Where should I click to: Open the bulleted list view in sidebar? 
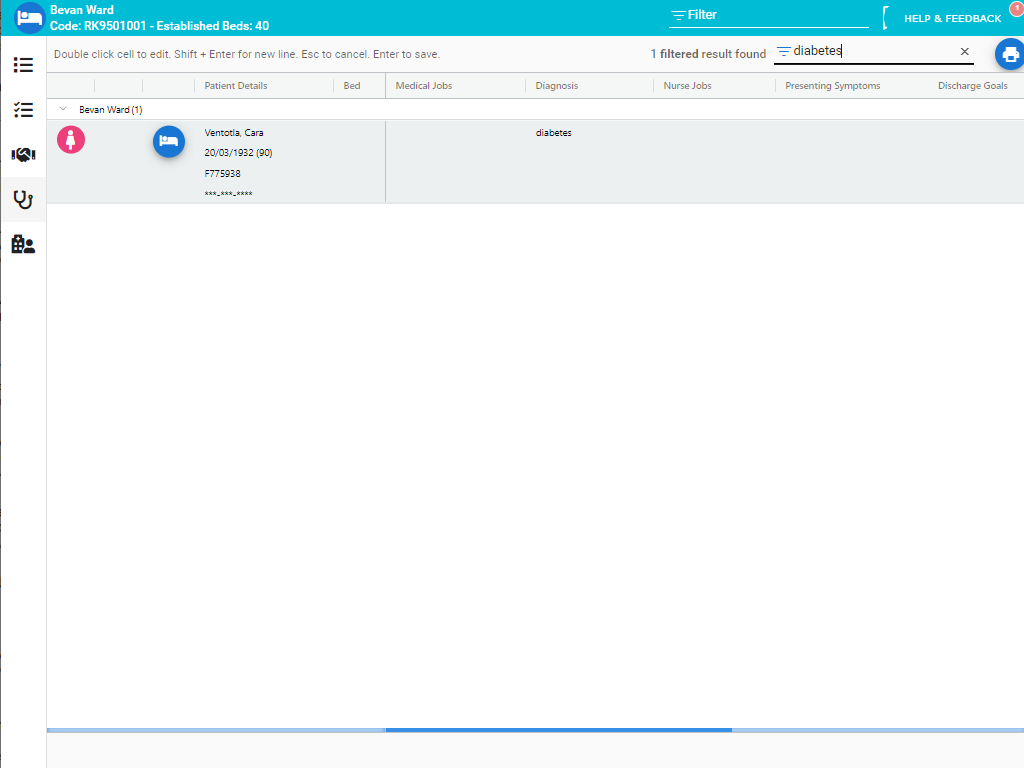click(24, 65)
